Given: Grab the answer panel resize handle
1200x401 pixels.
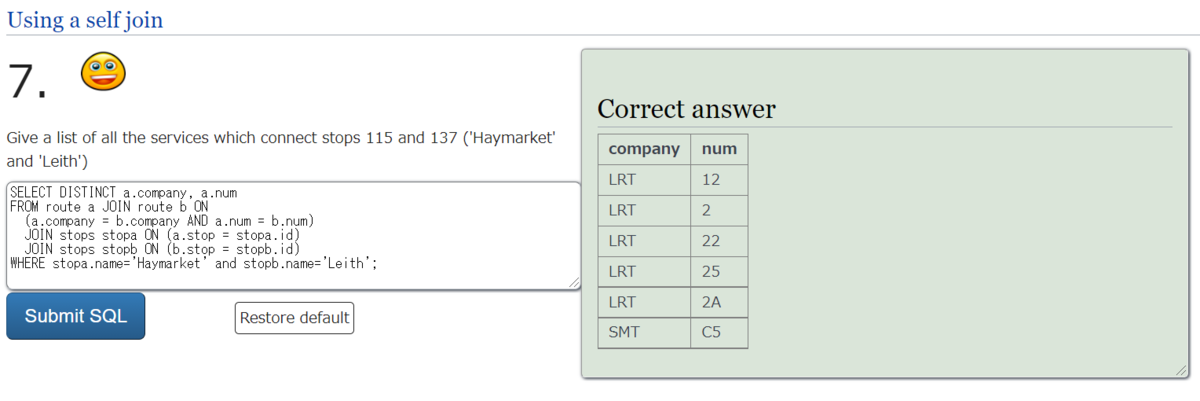Looking at the screenshot, I should 1182,371.
